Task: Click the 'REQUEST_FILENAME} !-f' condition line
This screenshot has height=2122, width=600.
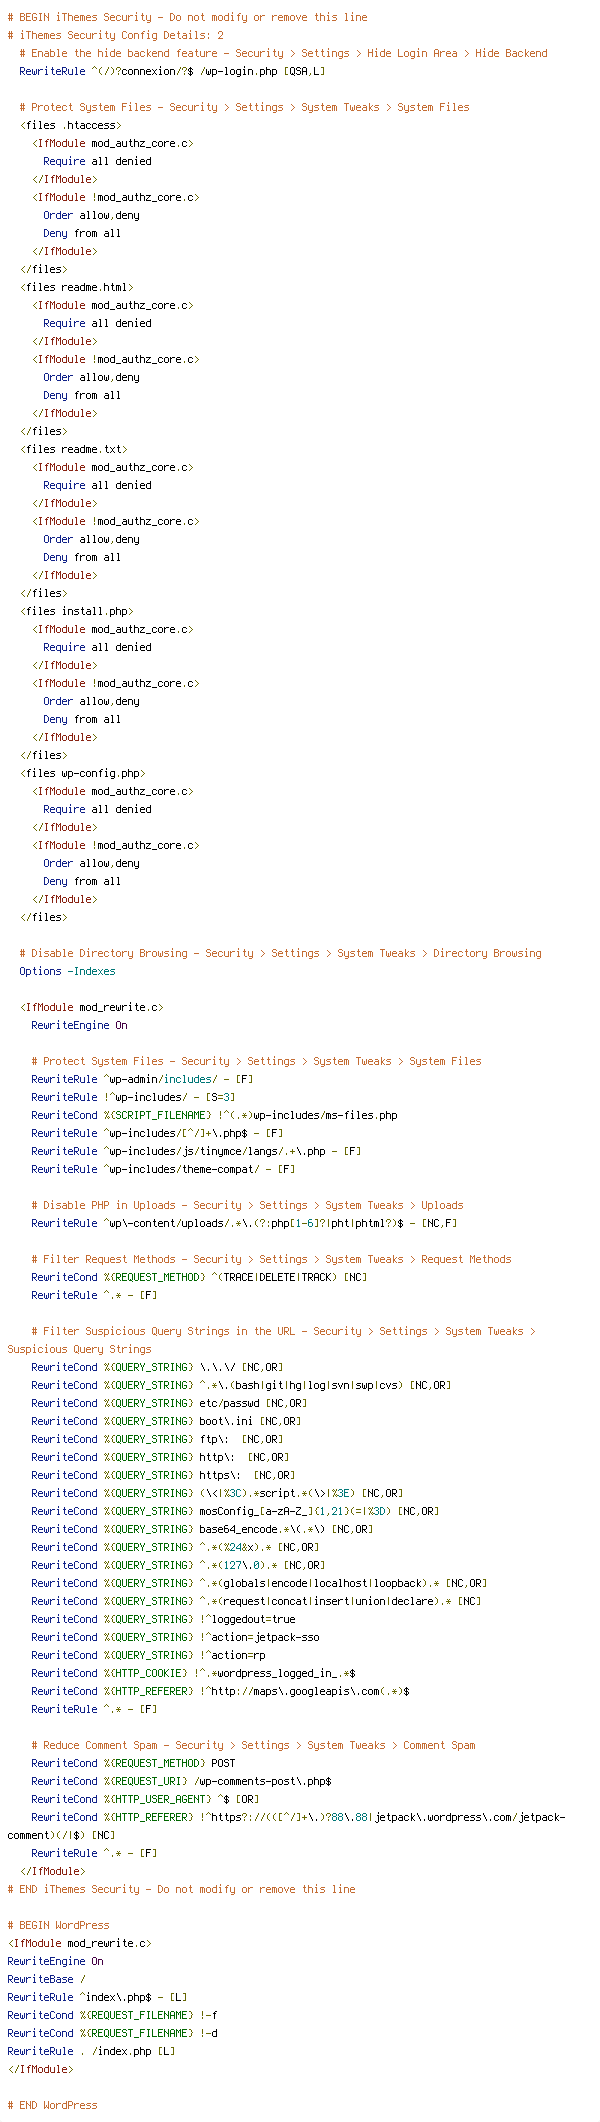Action: point(112,2015)
